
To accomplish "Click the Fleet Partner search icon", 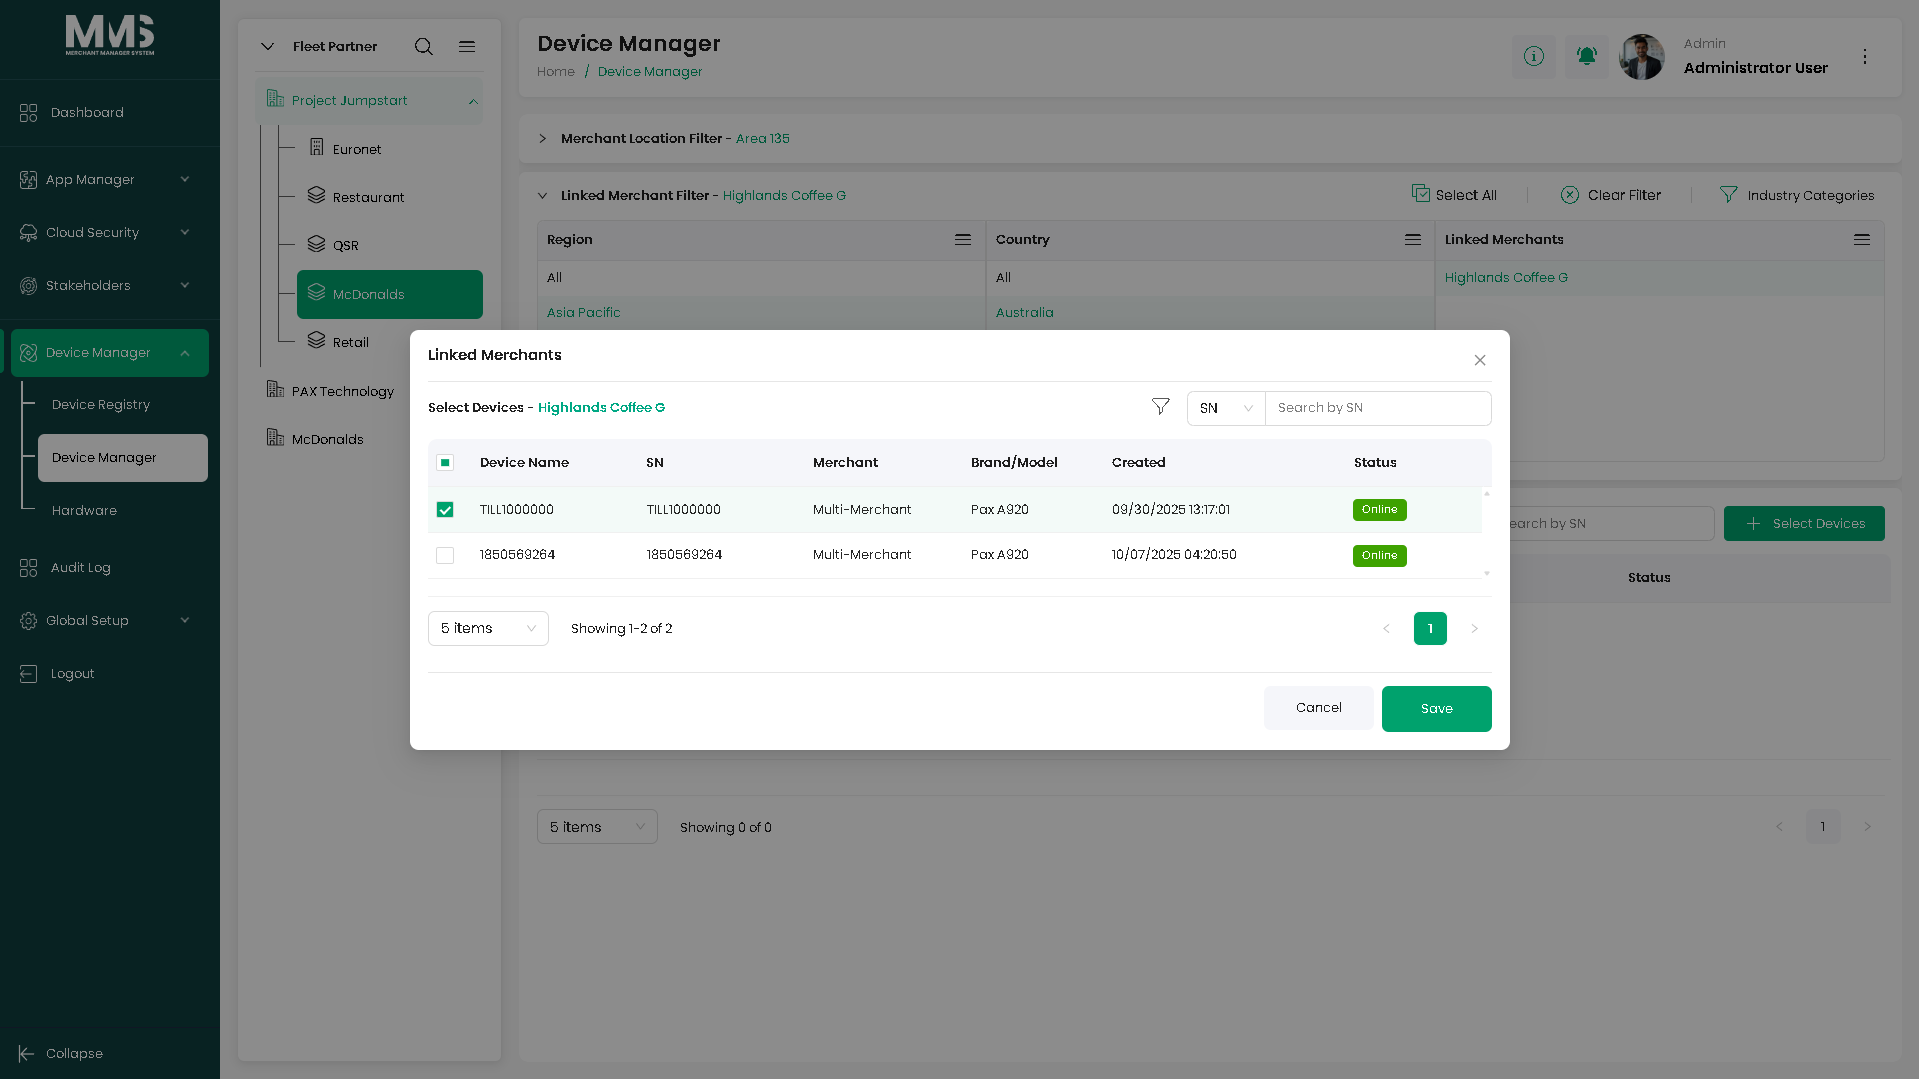I will [x=424, y=47].
